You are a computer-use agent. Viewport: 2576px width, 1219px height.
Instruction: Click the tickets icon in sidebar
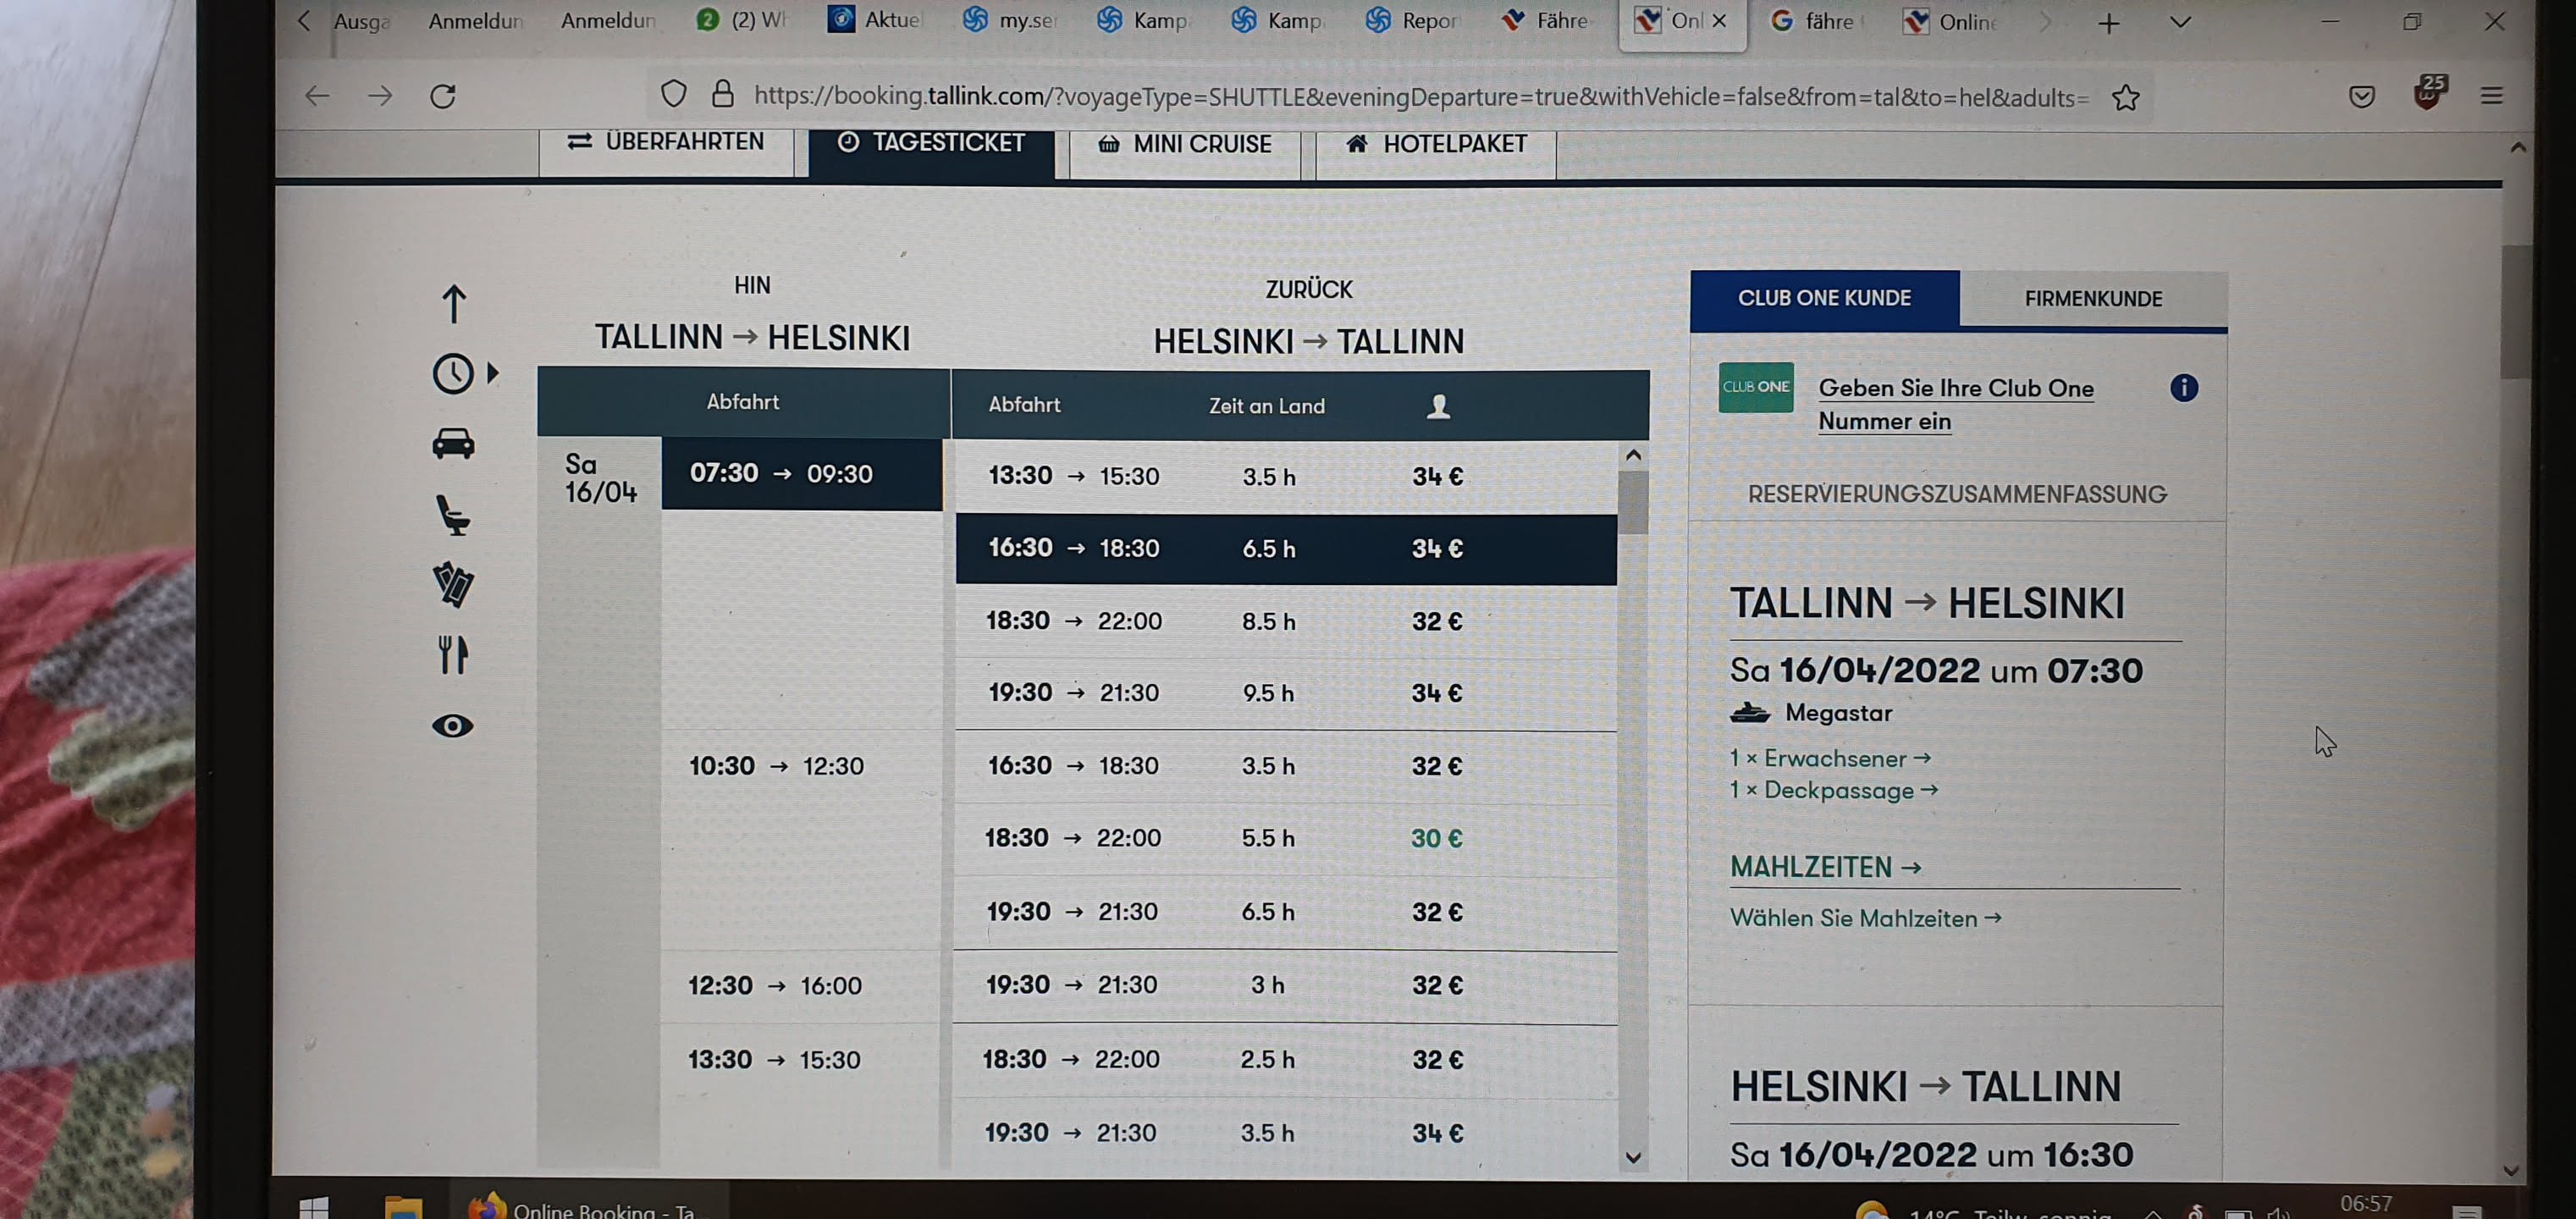click(x=452, y=585)
